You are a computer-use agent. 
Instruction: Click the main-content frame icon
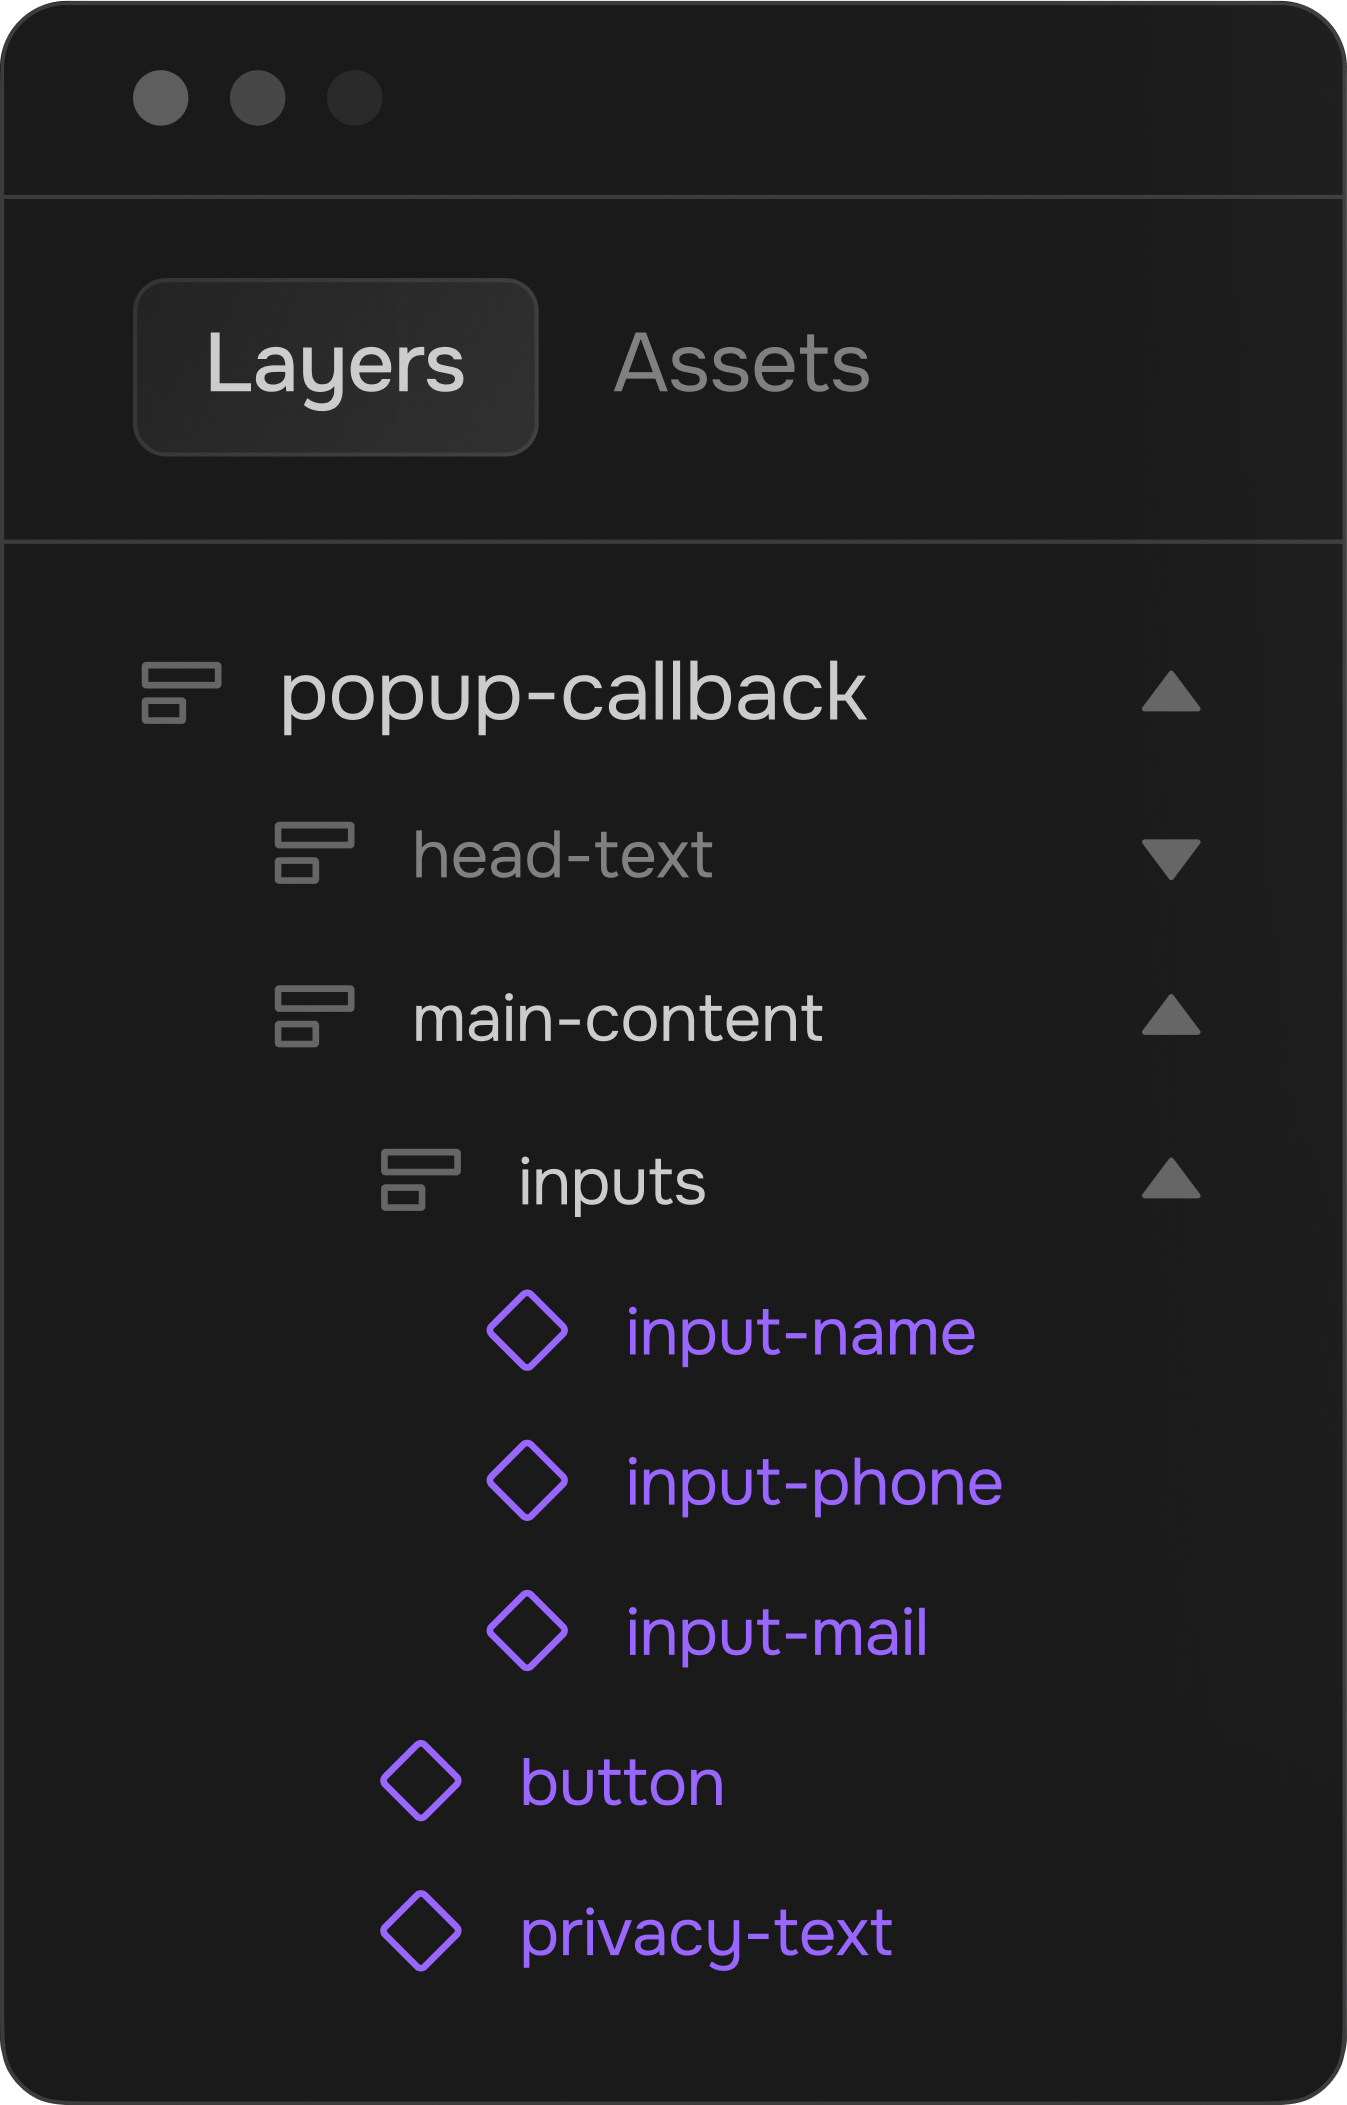(314, 1016)
